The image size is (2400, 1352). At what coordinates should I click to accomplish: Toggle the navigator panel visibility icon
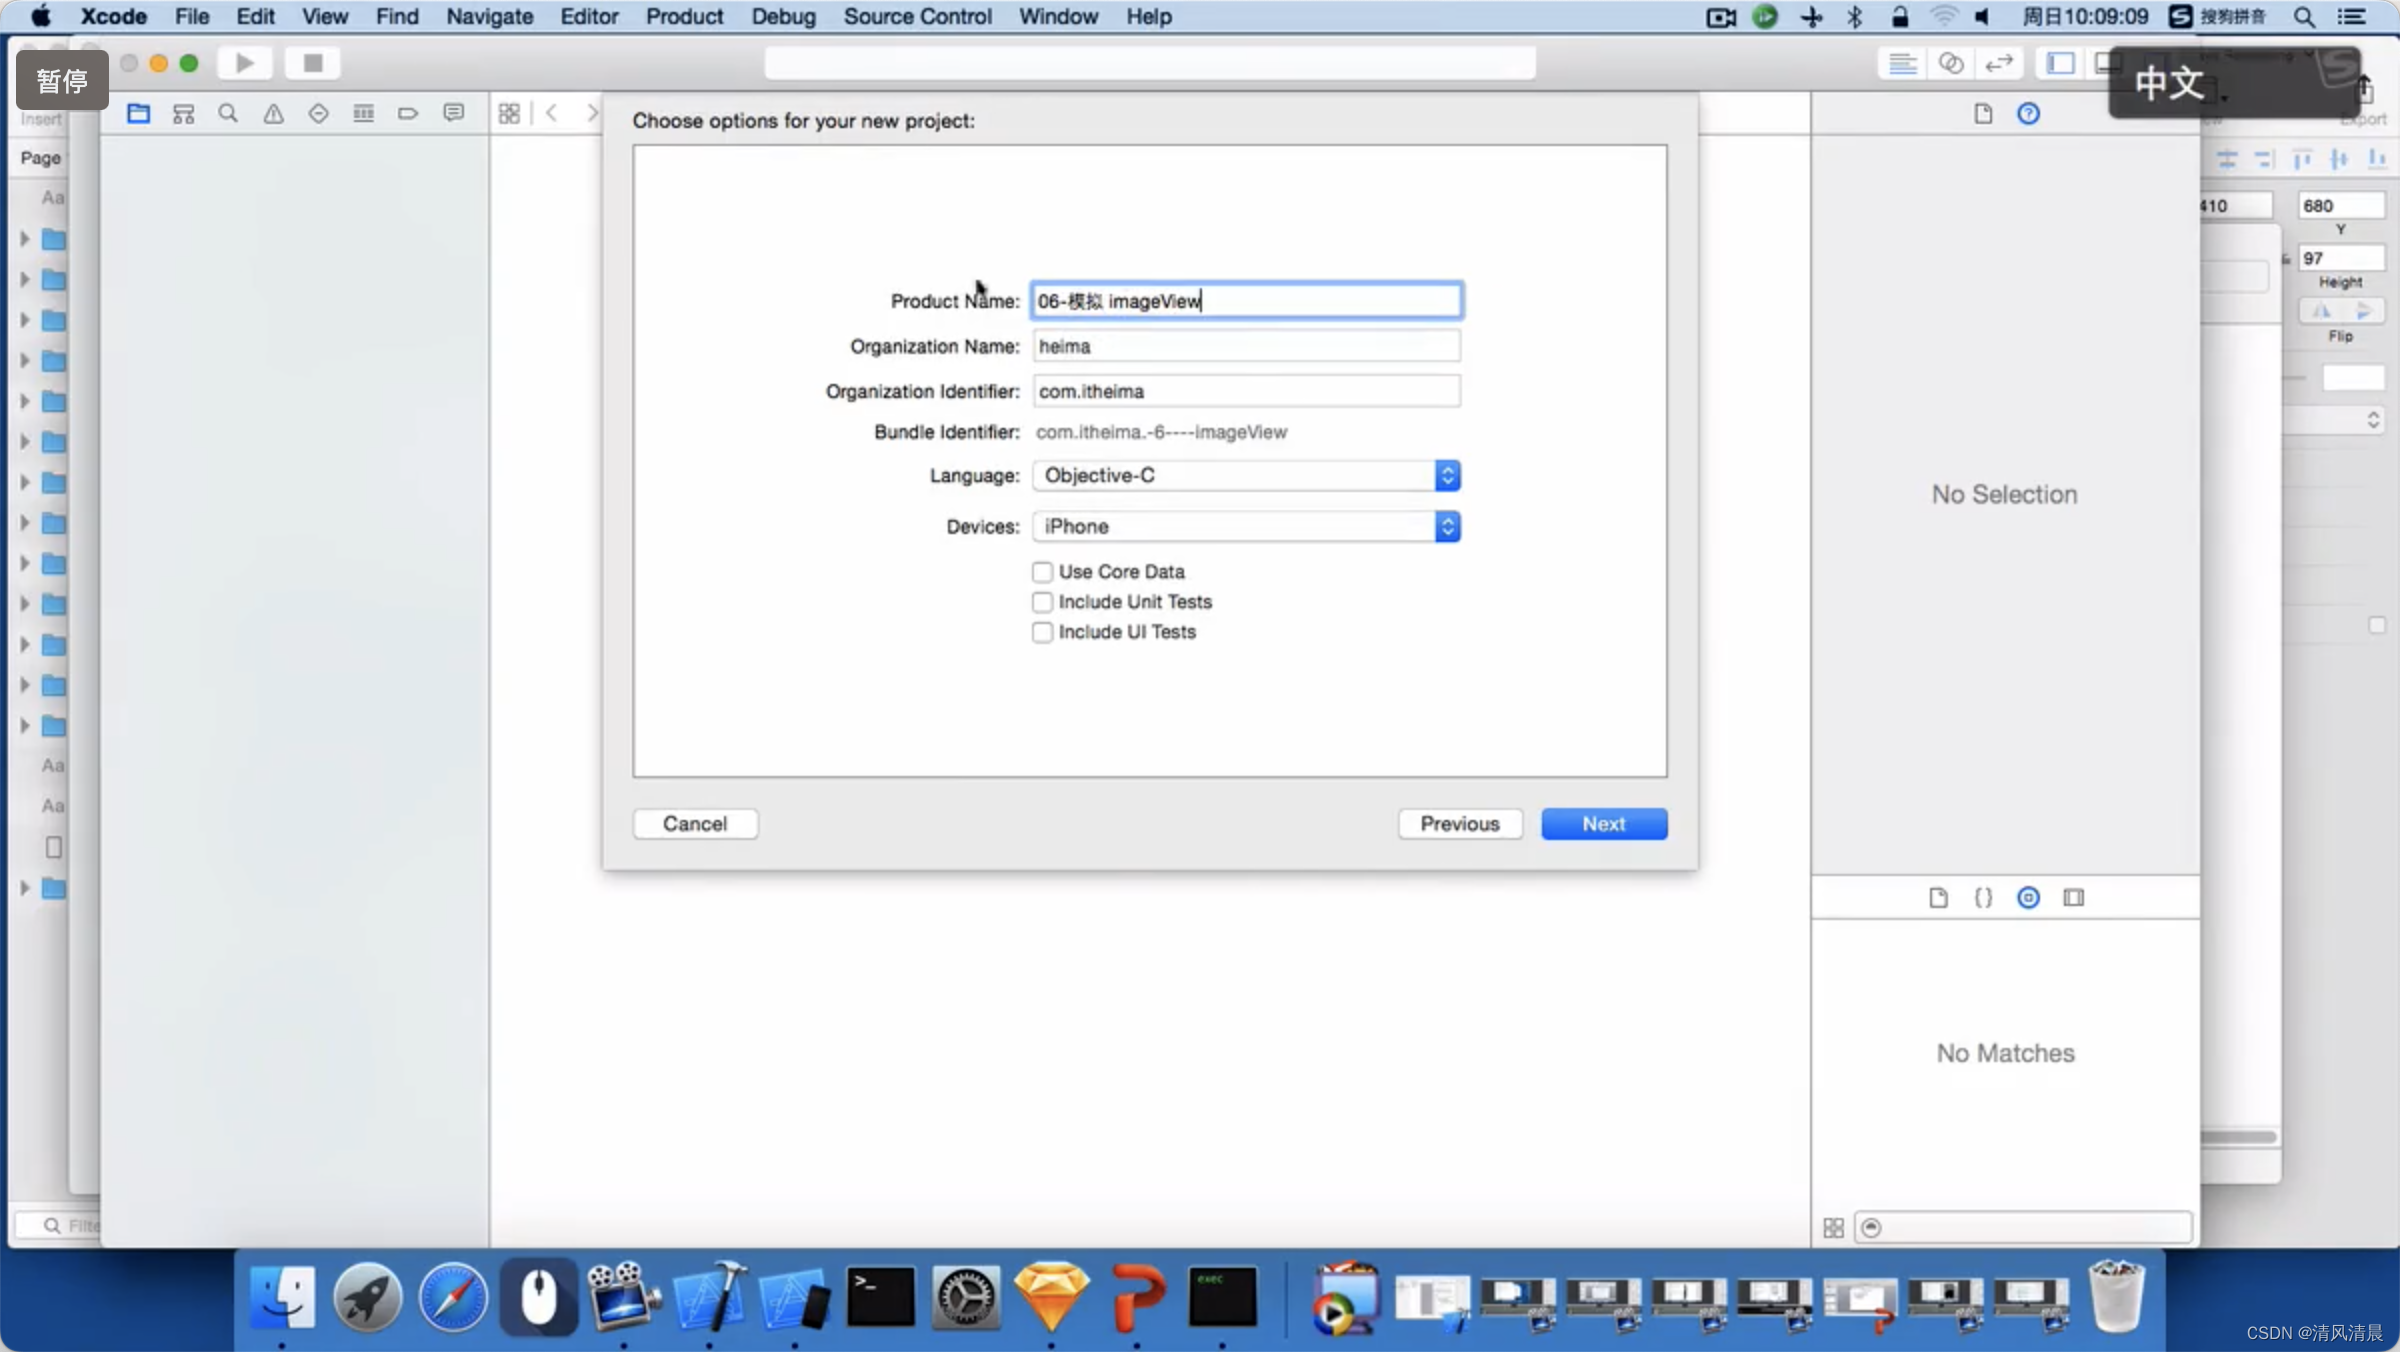[2060, 63]
